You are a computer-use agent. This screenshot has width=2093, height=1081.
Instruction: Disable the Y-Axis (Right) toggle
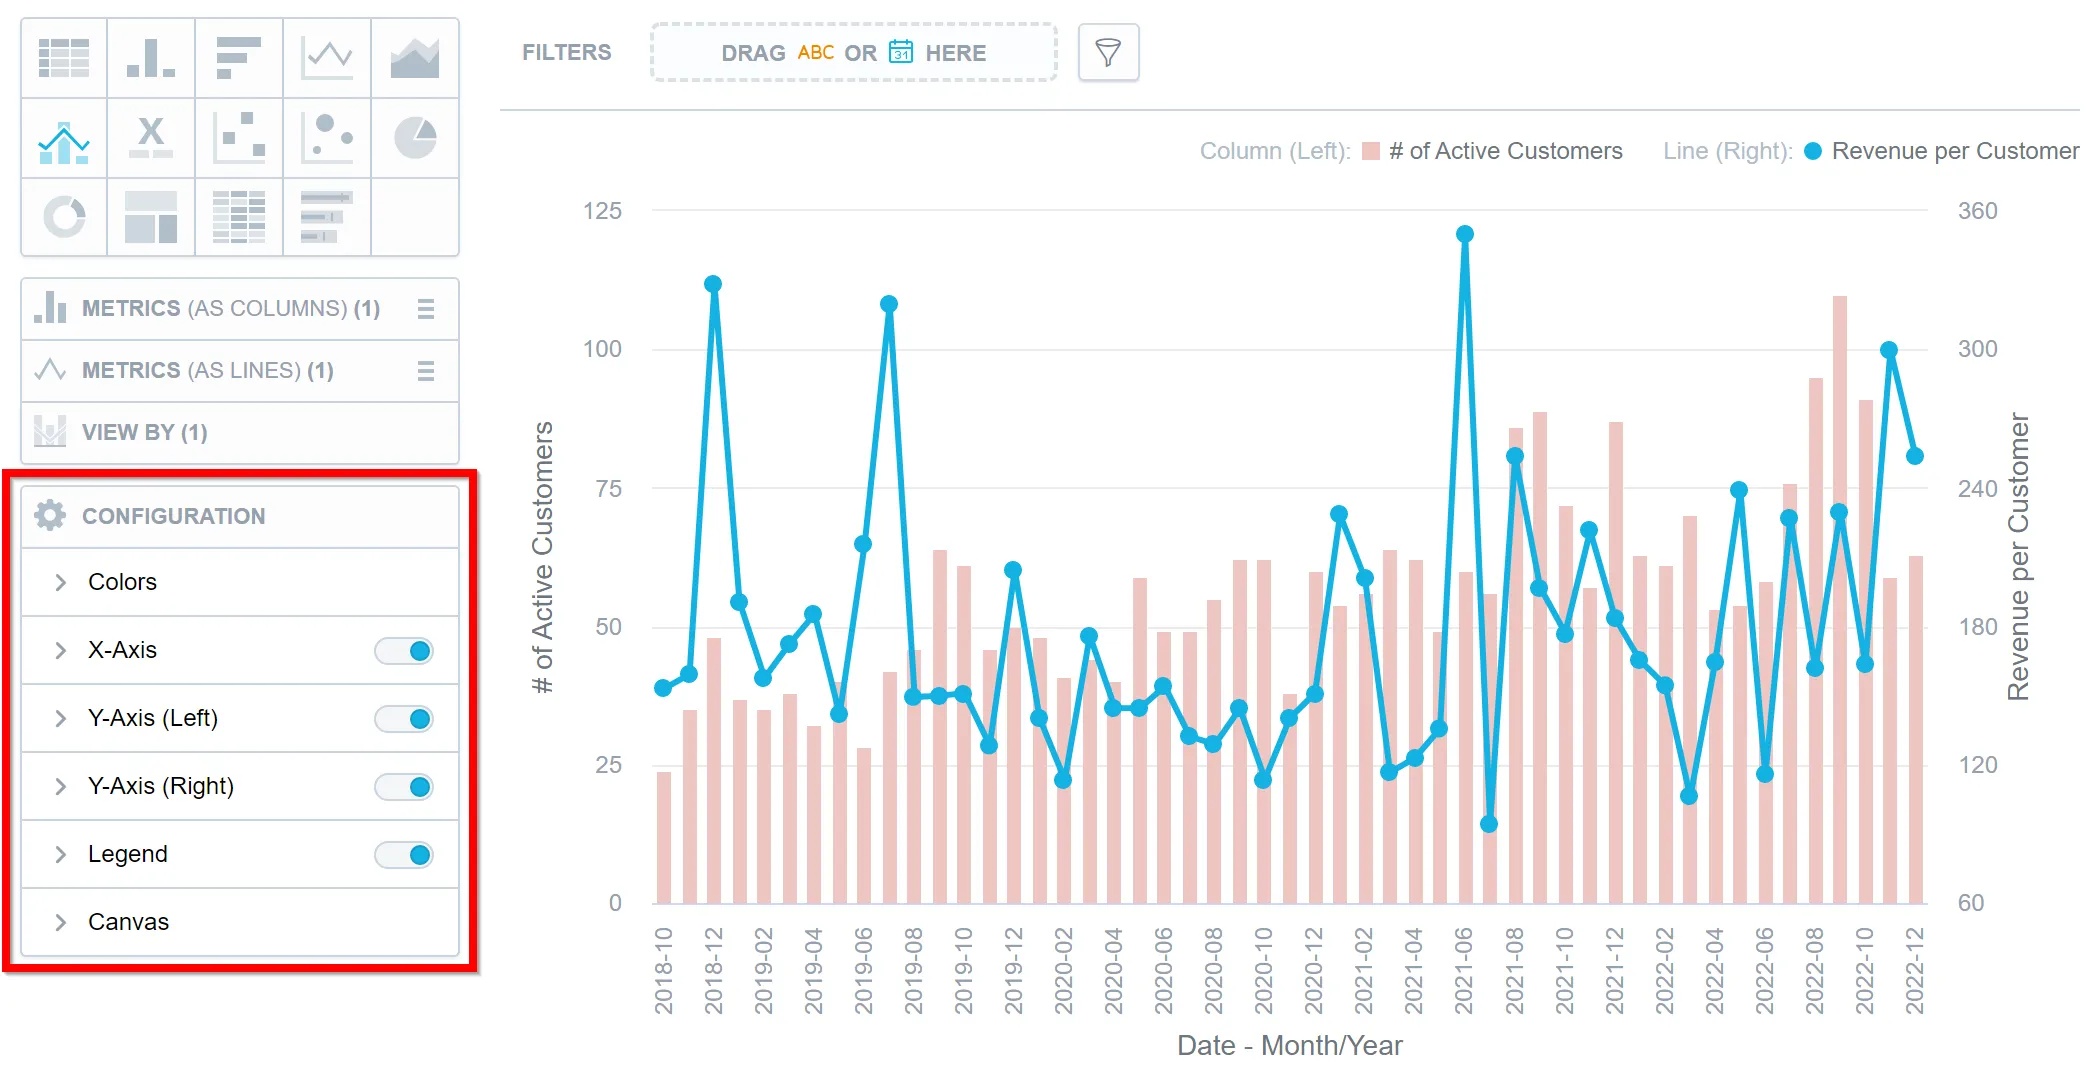tap(405, 787)
